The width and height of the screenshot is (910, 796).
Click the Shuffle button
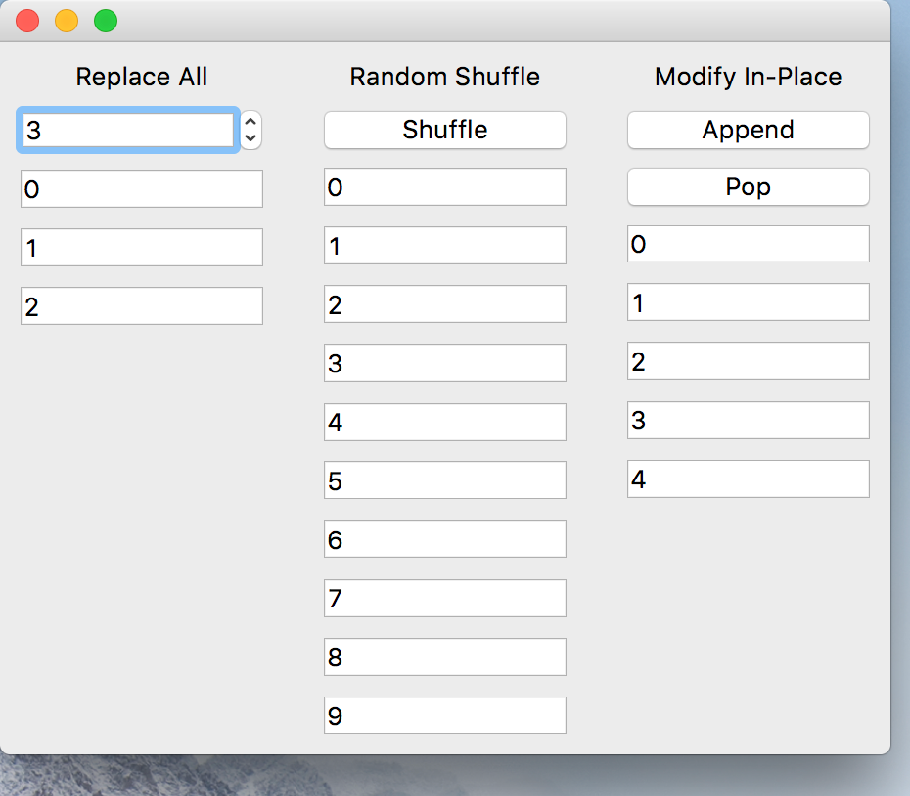[445, 130]
